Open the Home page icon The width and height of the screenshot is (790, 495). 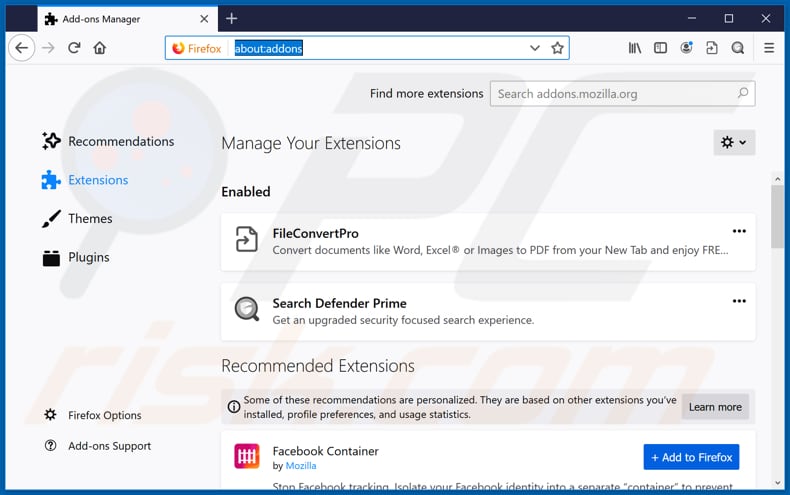(100, 48)
